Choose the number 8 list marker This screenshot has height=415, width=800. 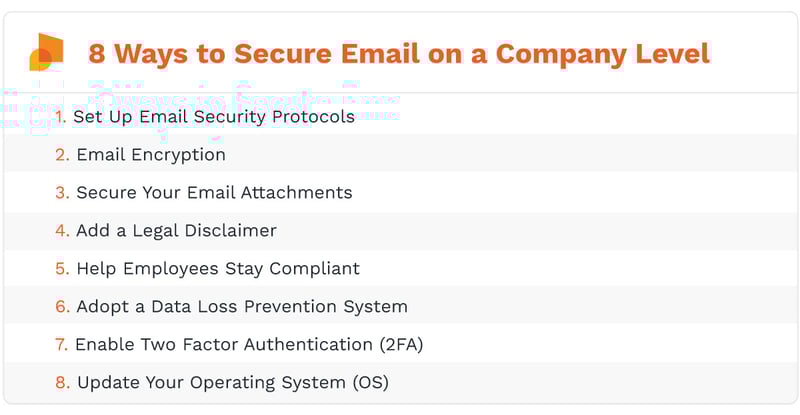pyautogui.click(x=62, y=383)
